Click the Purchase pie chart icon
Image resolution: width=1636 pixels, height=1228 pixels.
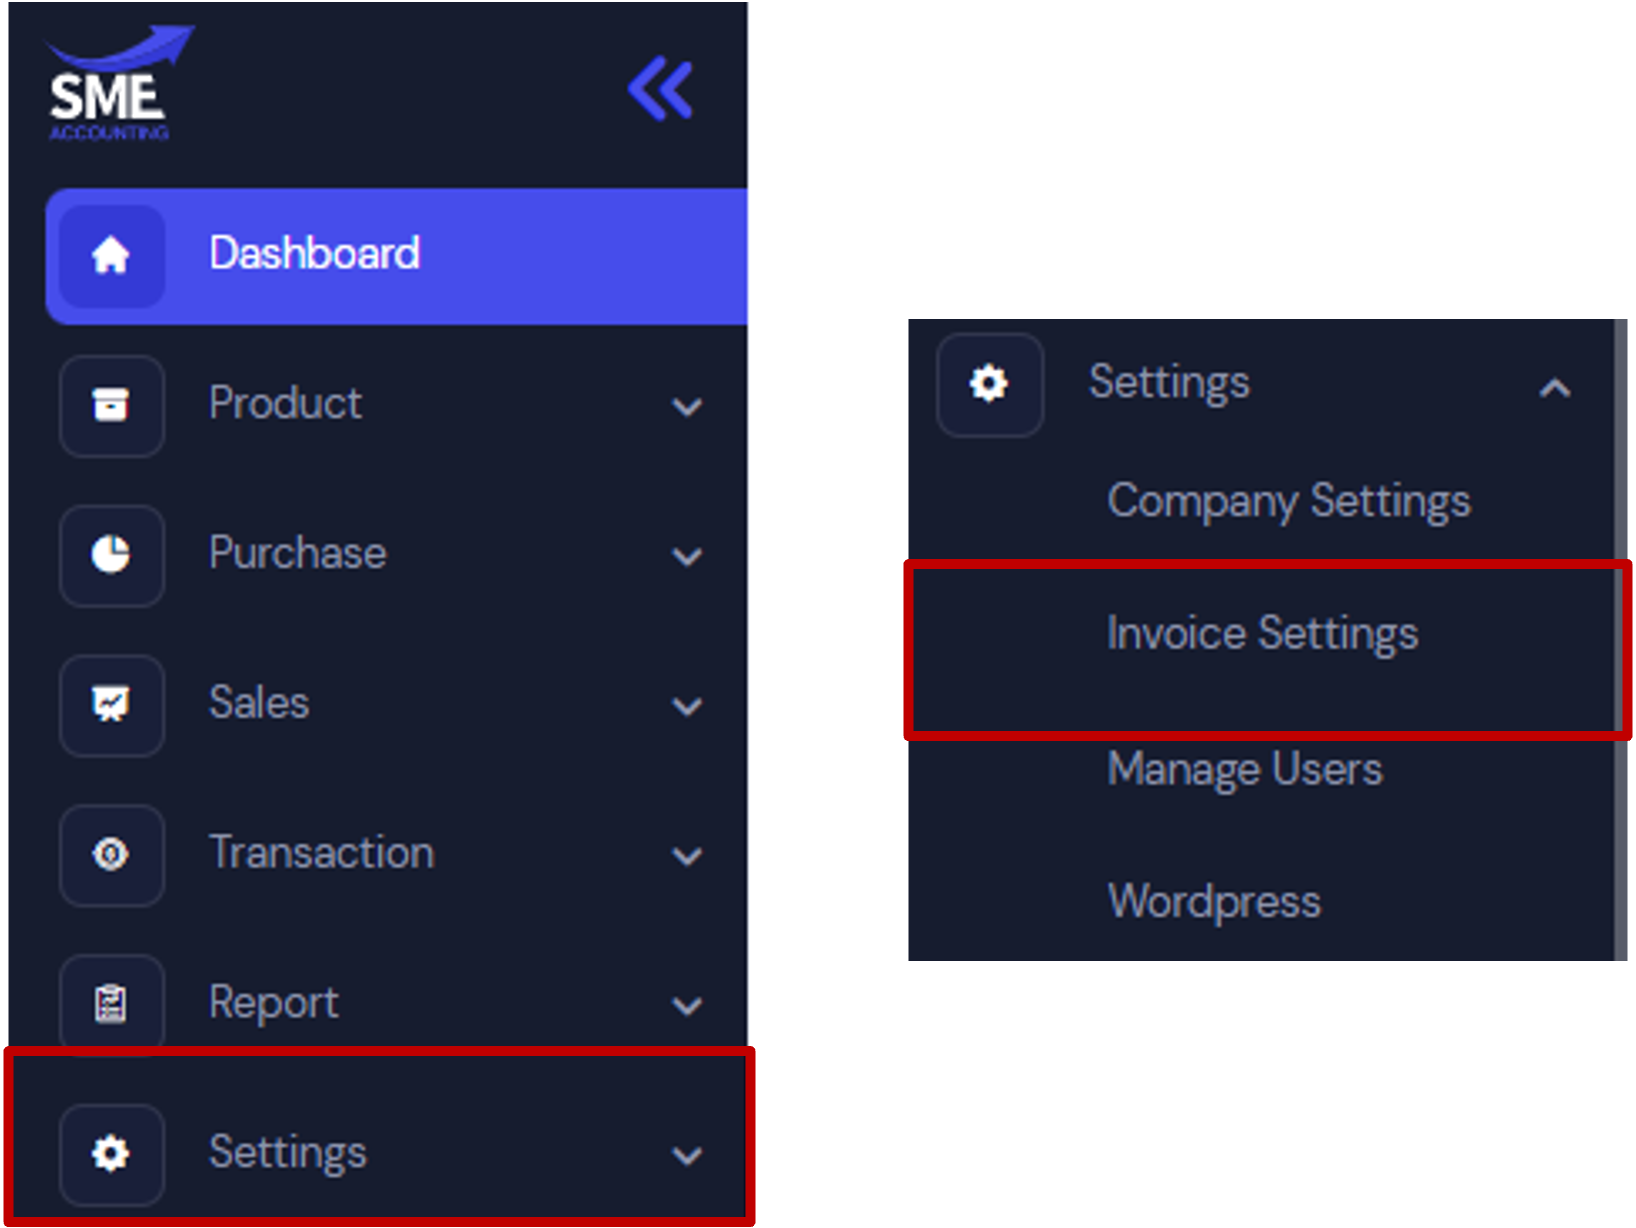(111, 556)
